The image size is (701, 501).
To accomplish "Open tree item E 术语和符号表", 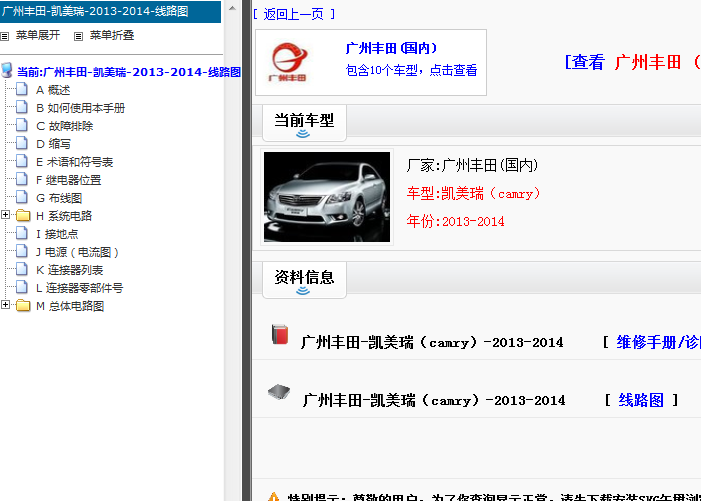I will tap(74, 162).
